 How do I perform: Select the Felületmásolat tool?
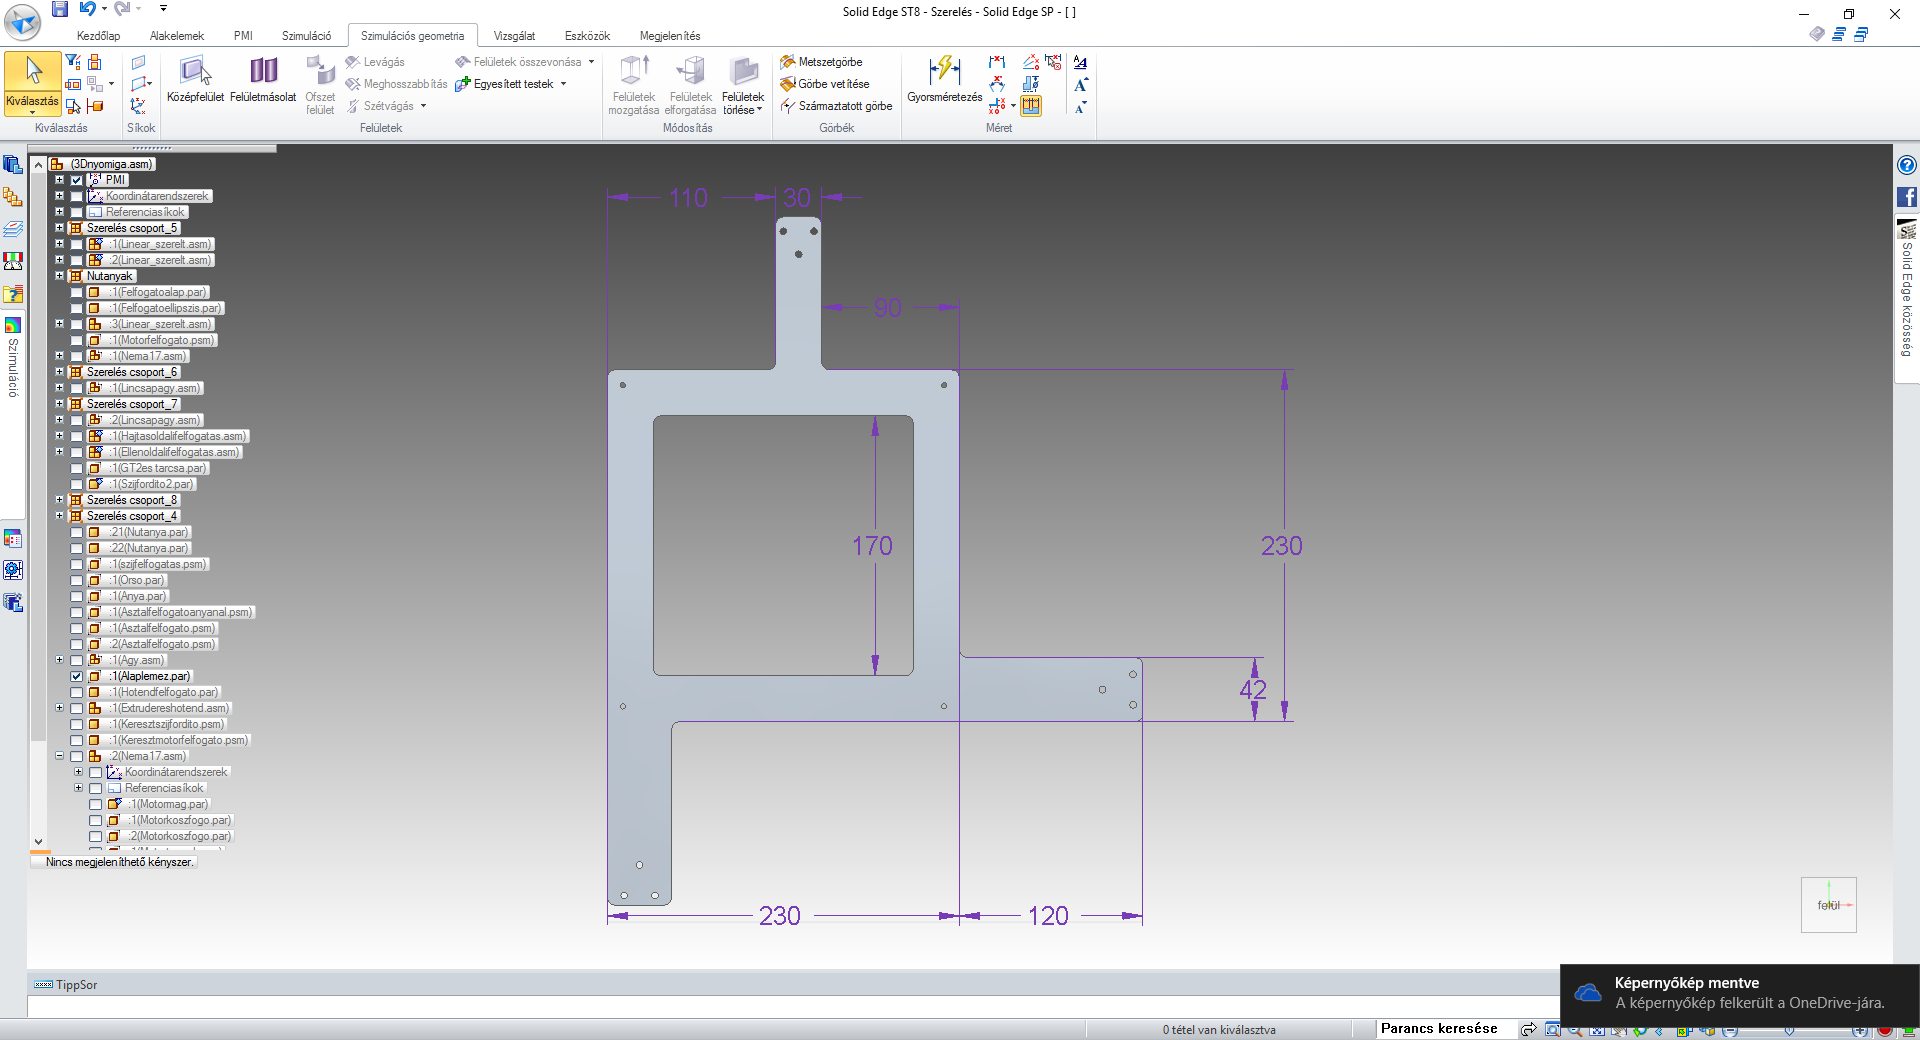pyautogui.click(x=263, y=74)
